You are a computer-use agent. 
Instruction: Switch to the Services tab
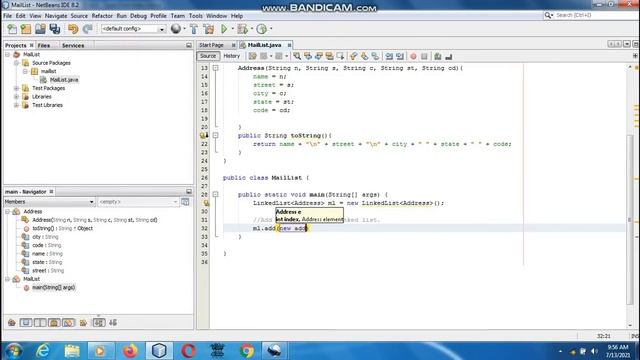(73, 45)
